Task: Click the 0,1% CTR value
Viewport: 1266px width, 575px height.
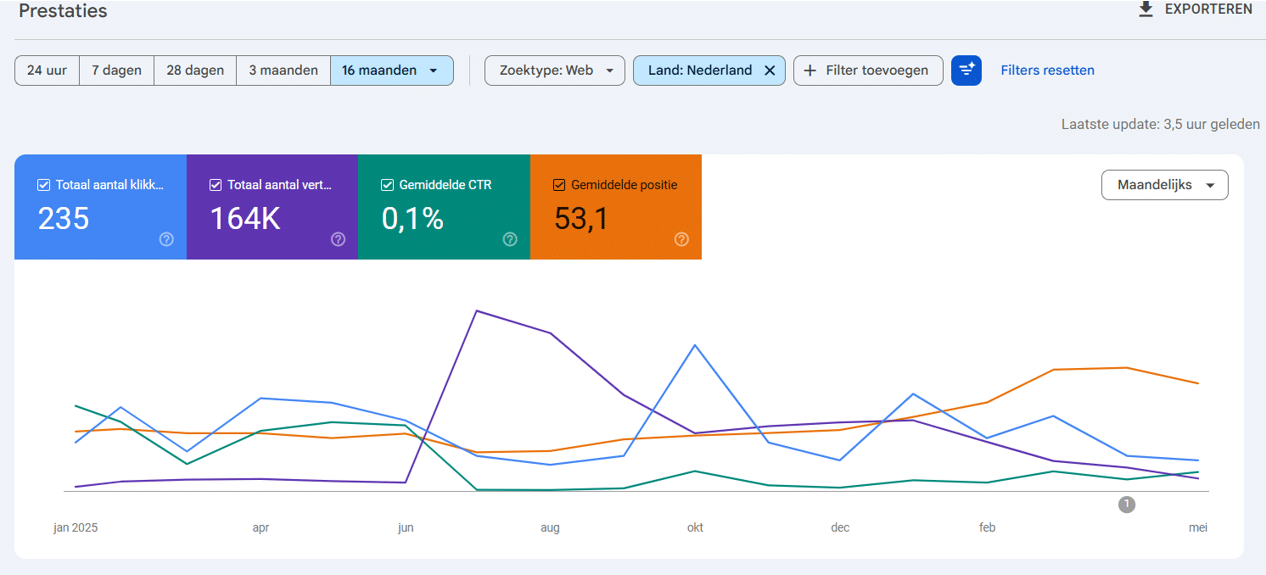Action: (413, 218)
